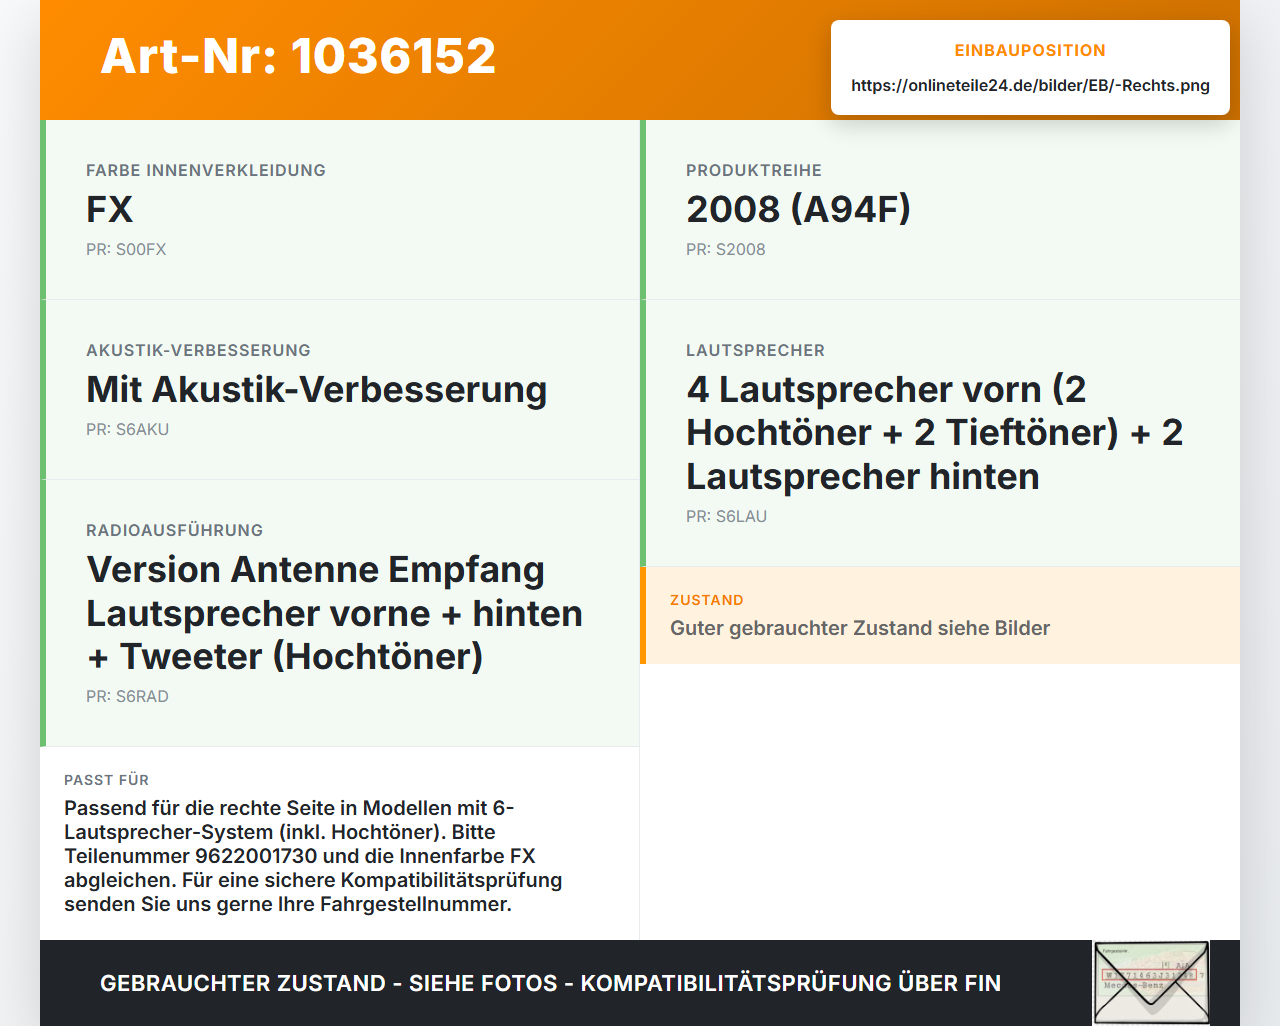The image size is (1280, 1026).
Task: Select the PRODUKTREIHE label
Action: pyautogui.click(x=754, y=170)
